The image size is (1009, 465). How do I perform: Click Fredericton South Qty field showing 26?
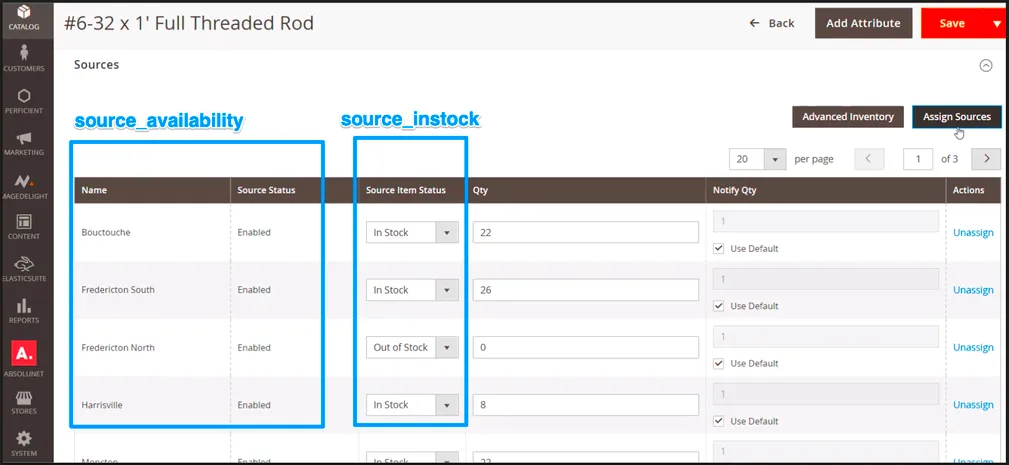tap(586, 290)
